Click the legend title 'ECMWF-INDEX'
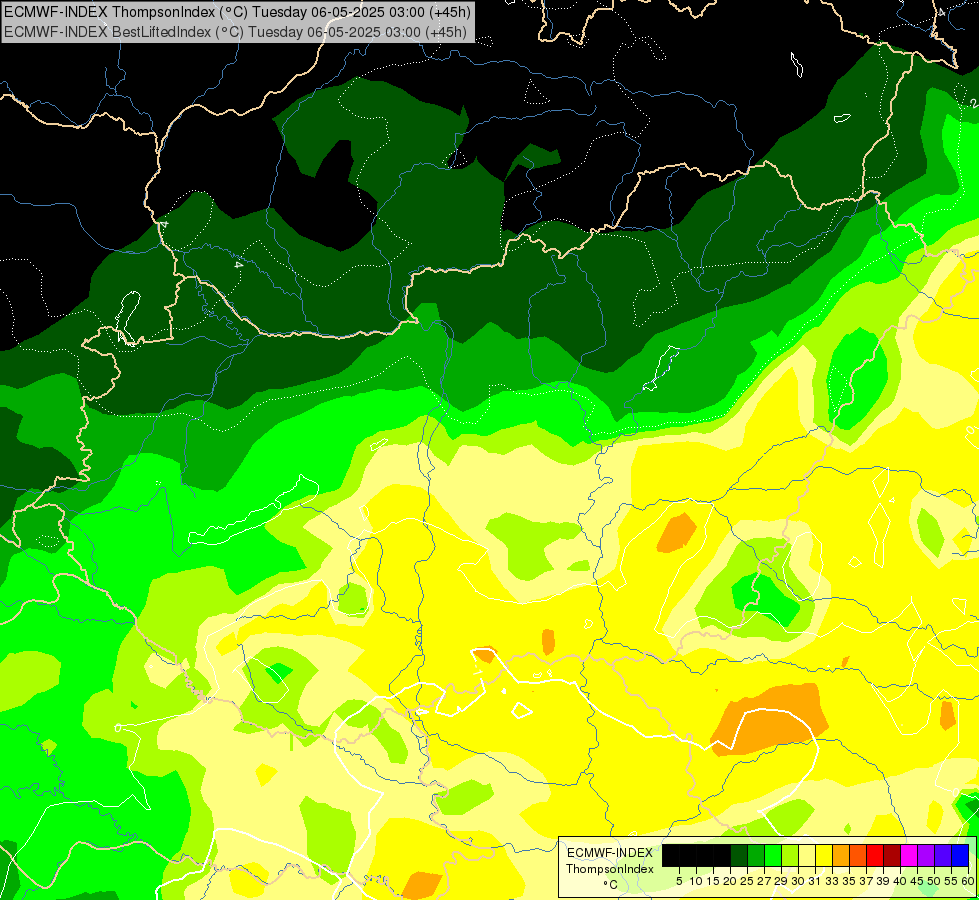 610,853
